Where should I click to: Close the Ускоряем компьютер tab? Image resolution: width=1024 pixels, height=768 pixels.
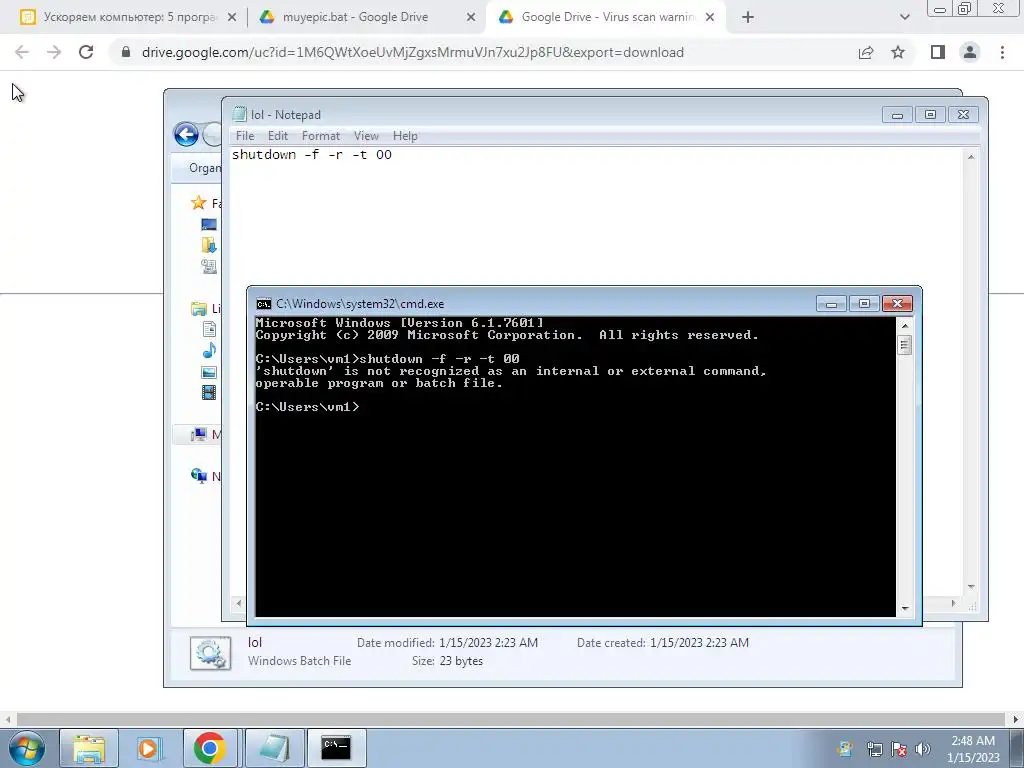[x=232, y=18]
